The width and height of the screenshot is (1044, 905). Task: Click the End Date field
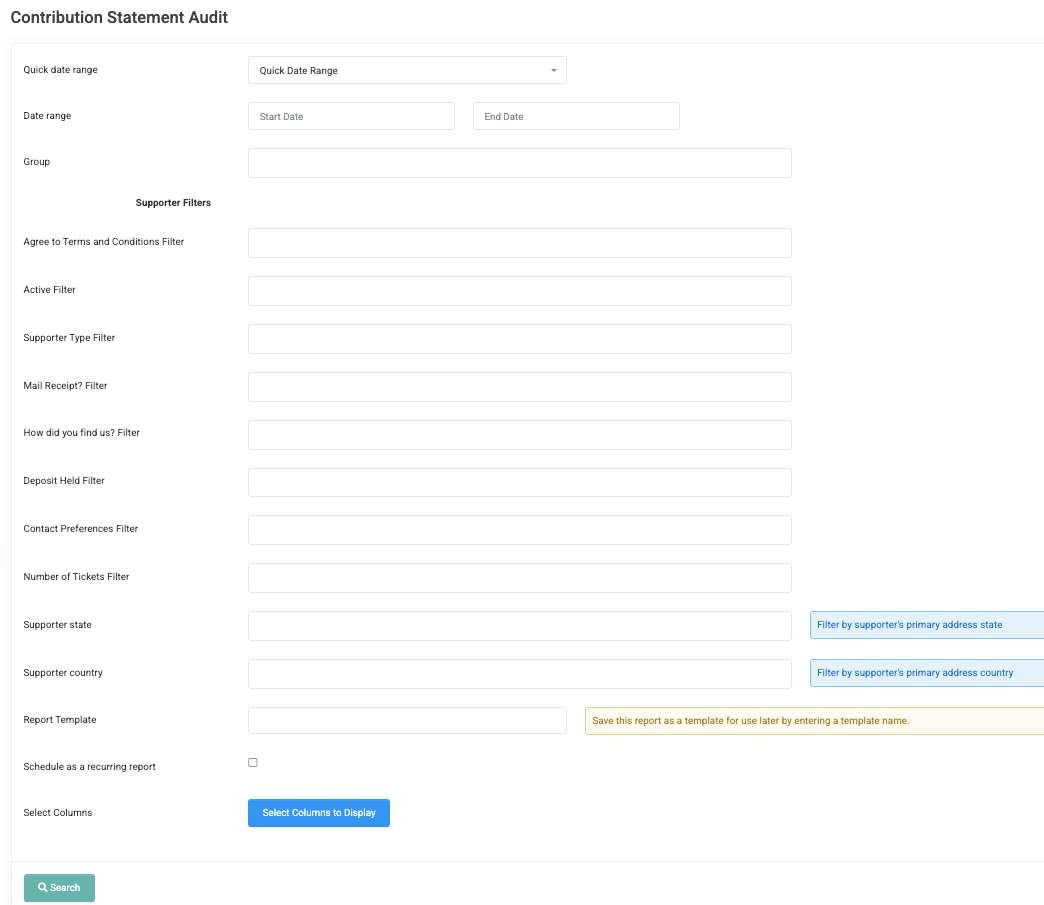[x=575, y=116]
